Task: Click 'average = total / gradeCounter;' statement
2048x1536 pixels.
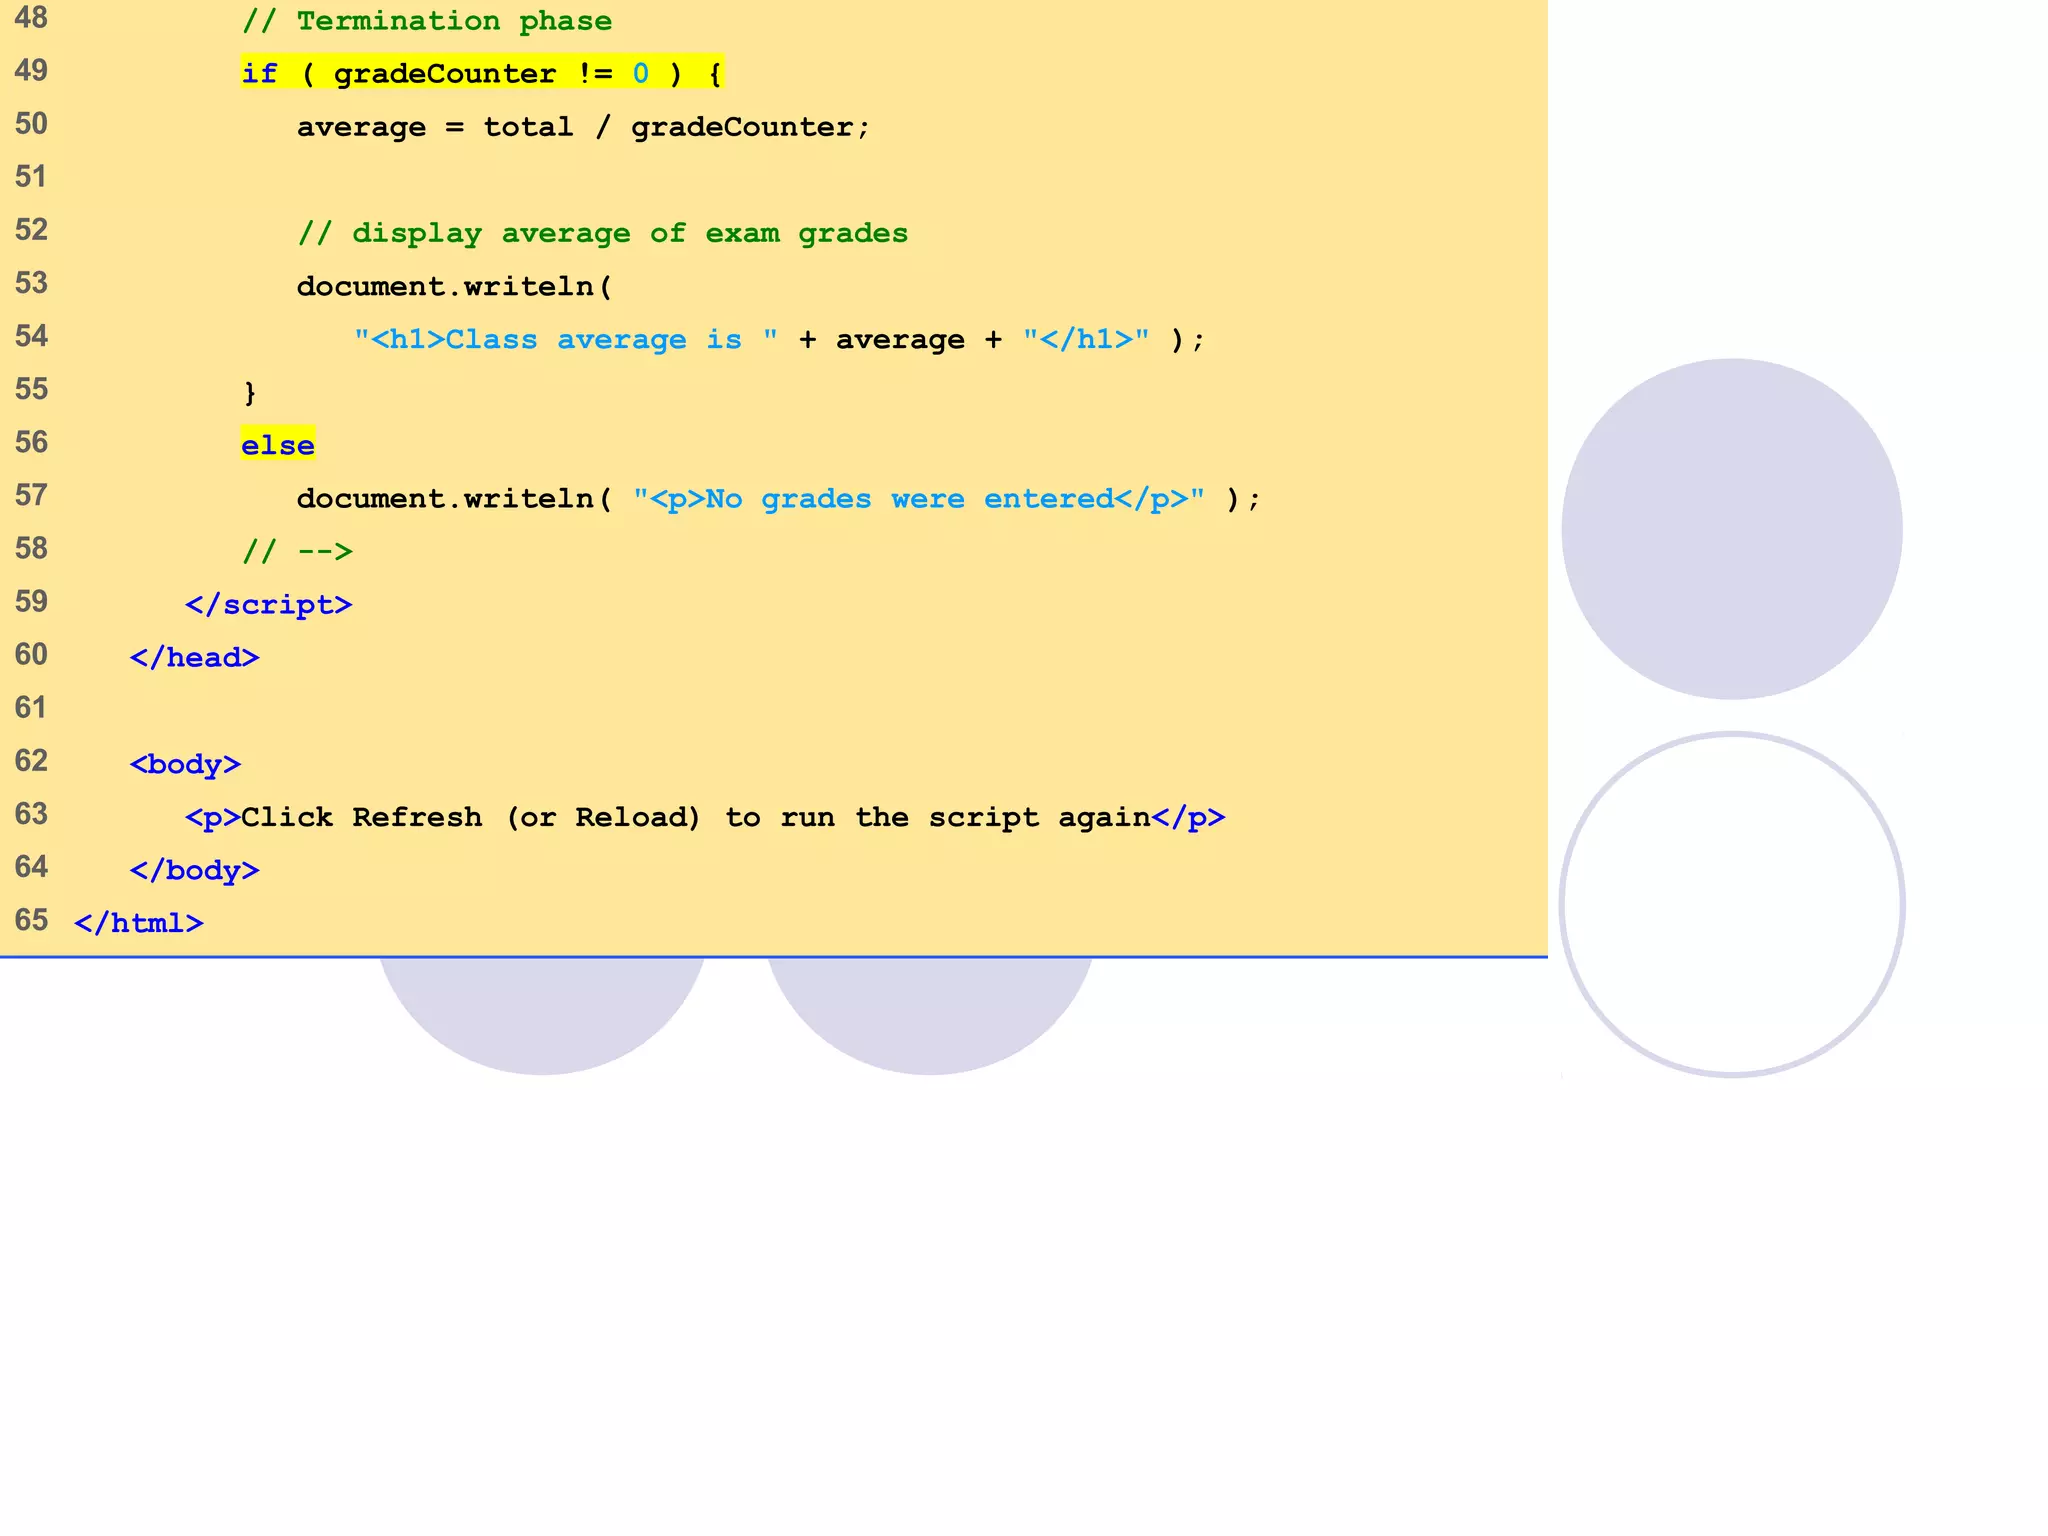Action: click(x=583, y=127)
